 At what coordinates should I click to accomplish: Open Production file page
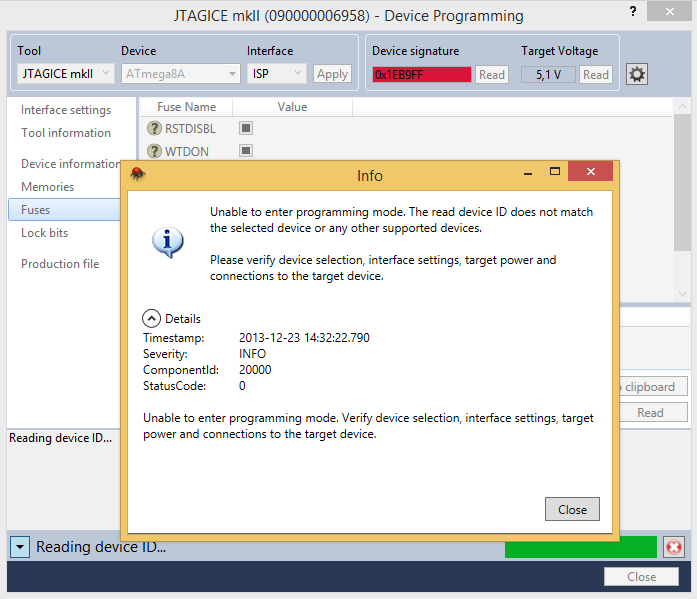pyautogui.click(x=60, y=264)
